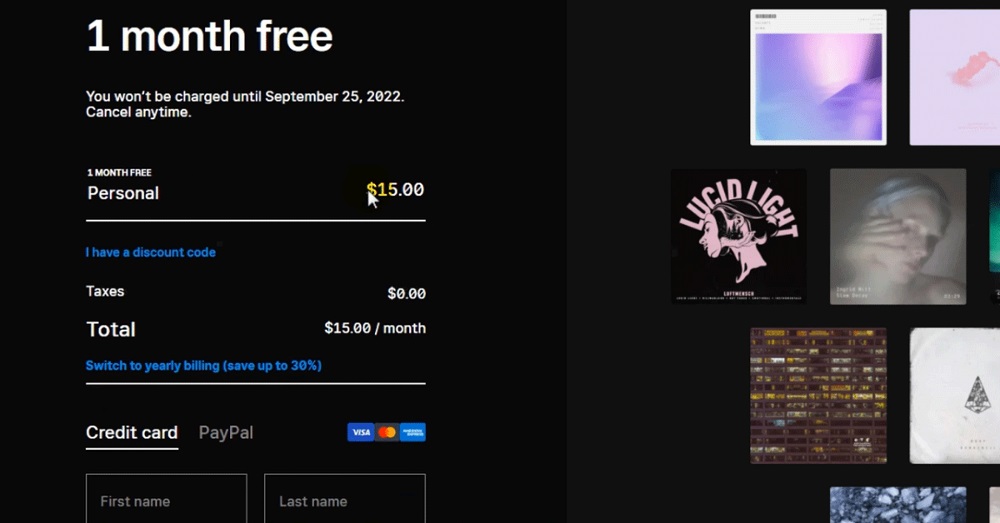Open the blurred face portrait album cover
The image size is (1000, 523).
[x=898, y=237]
